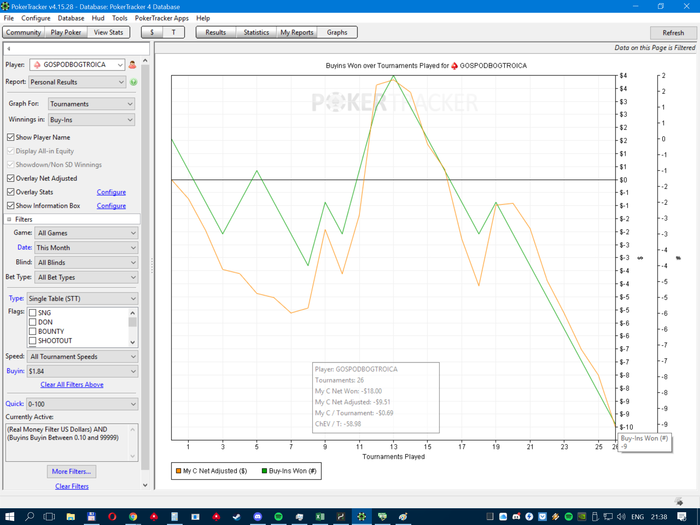Open Game filter dropdown
Viewport: 700px width, 525px height.
point(86,233)
